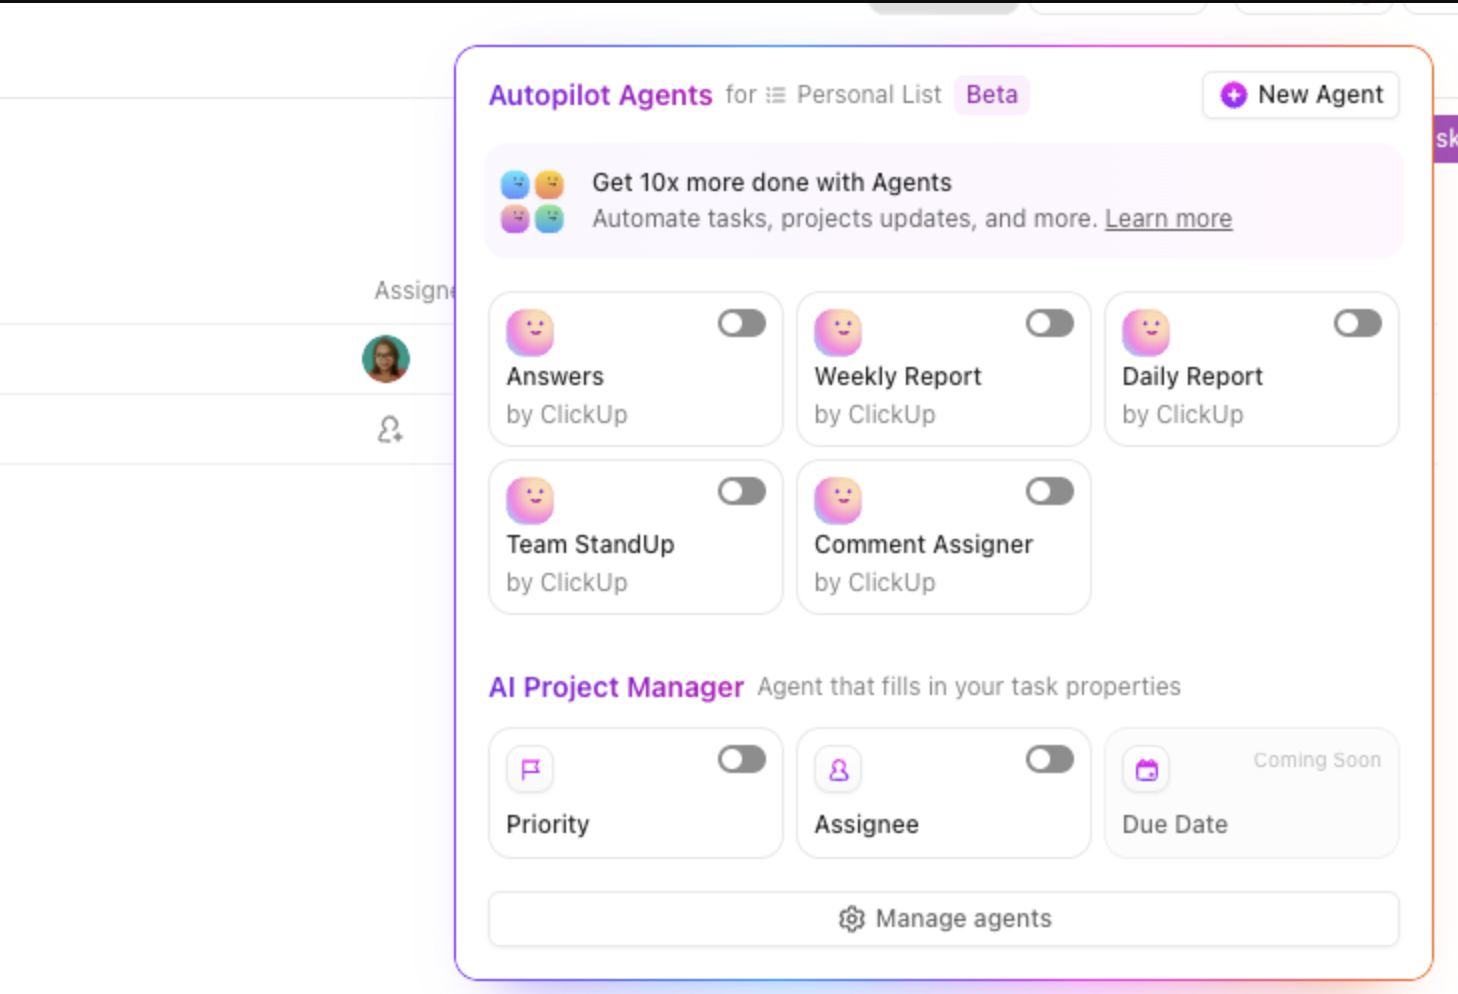Turn on the AI Assignee toggle
Viewport: 1458px width, 994px height.
[x=1050, y=759]
